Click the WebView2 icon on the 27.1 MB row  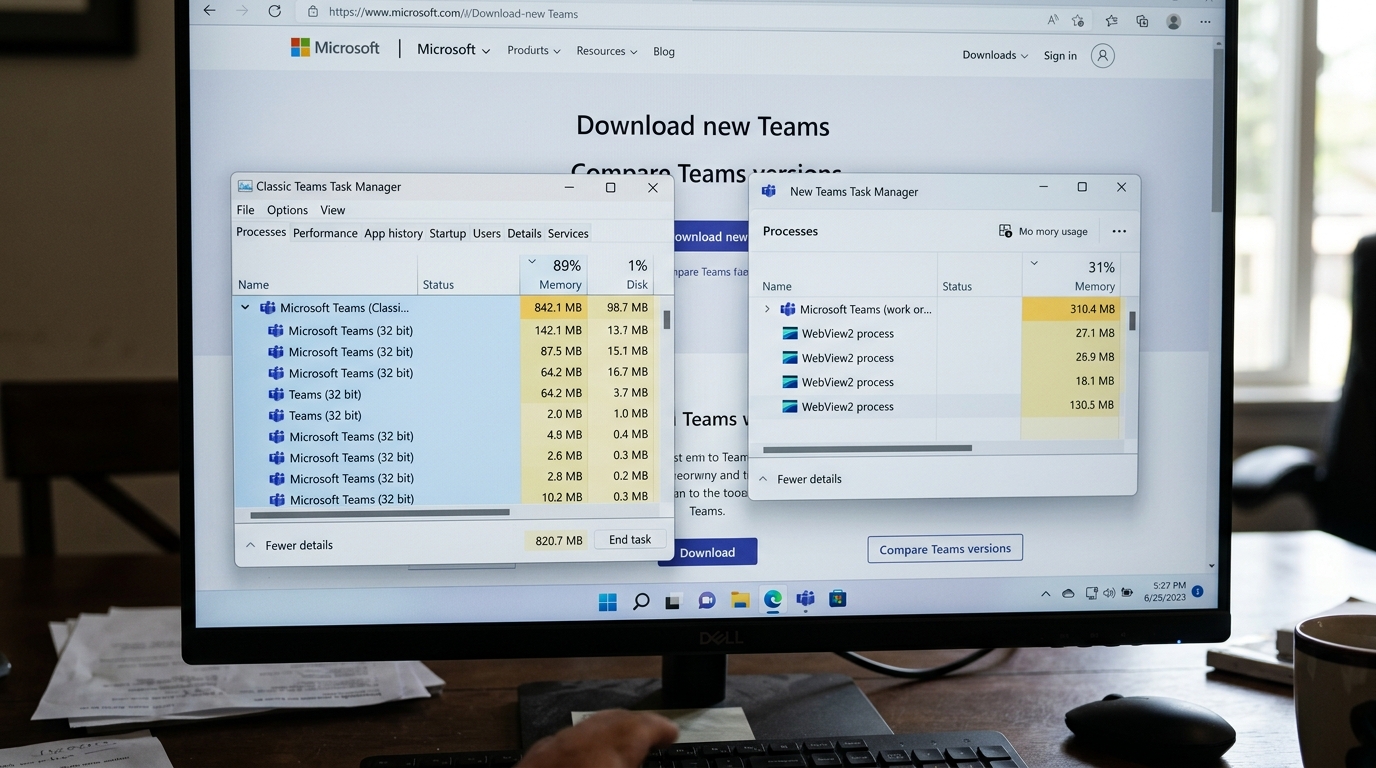point(790,334)
